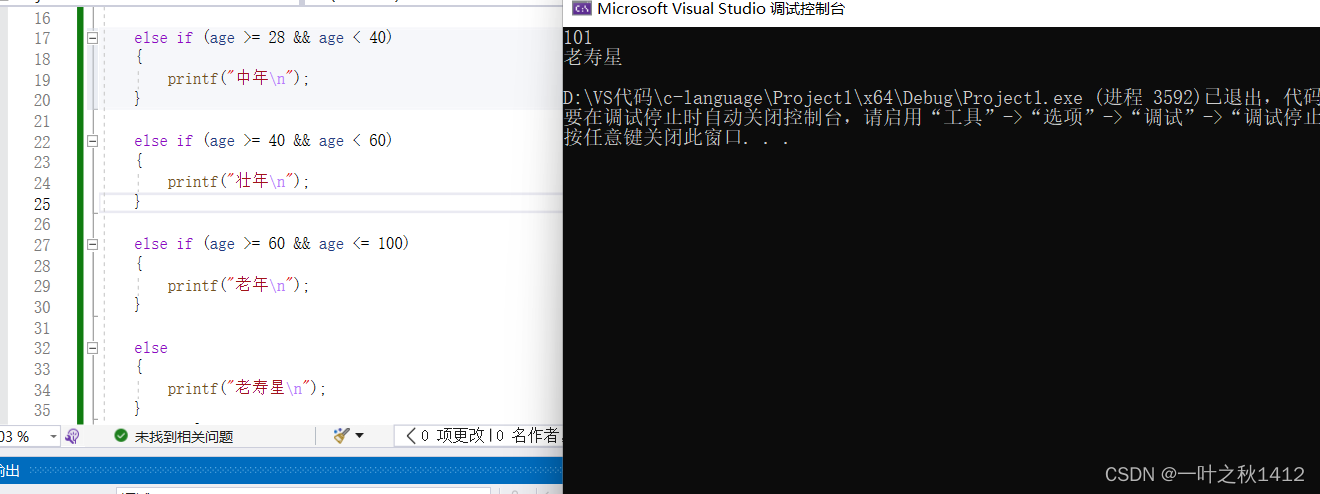Click the Project1.exe path line in console

tap(941, 98)
